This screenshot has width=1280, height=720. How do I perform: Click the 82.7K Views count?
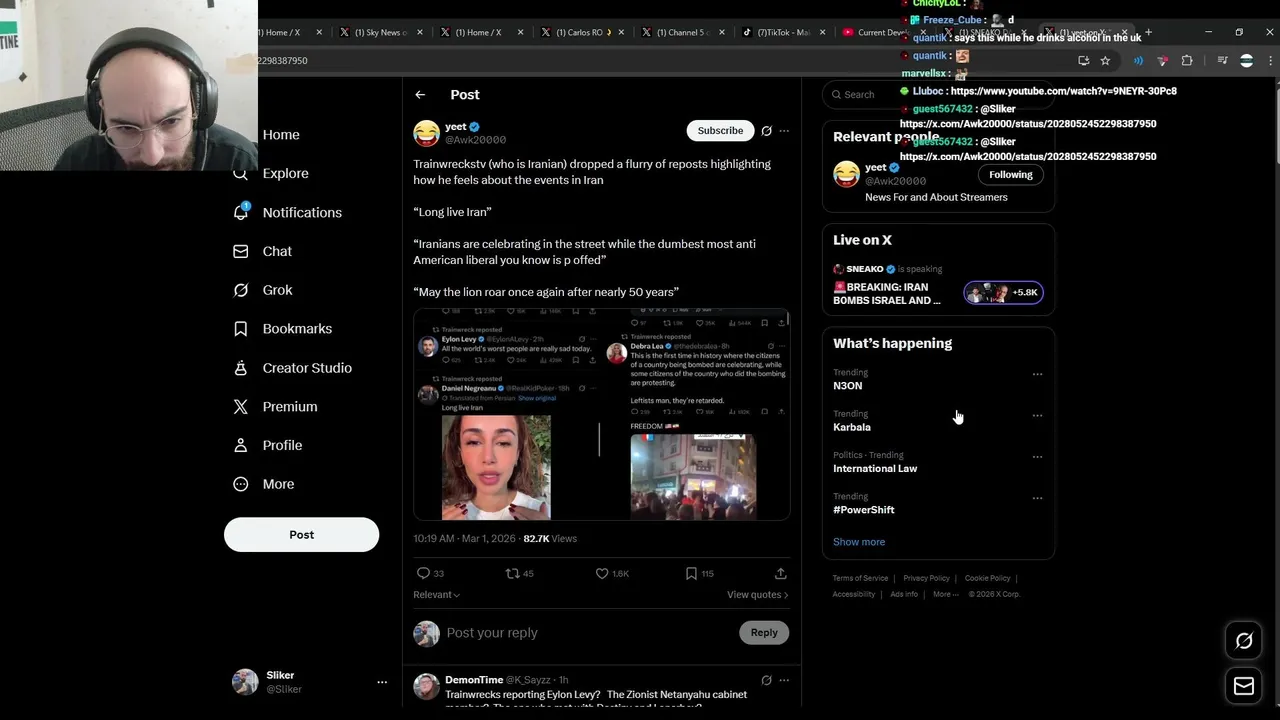[550, 538]
